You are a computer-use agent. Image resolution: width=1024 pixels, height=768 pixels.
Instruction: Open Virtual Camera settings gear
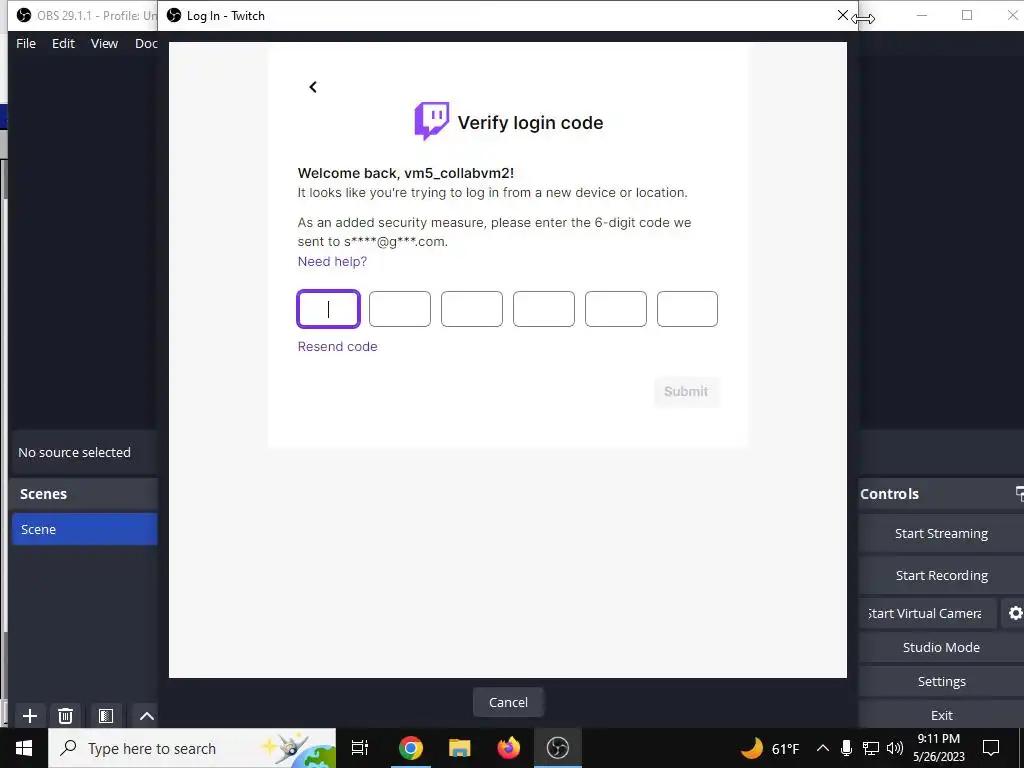(x=1015, y=613)
